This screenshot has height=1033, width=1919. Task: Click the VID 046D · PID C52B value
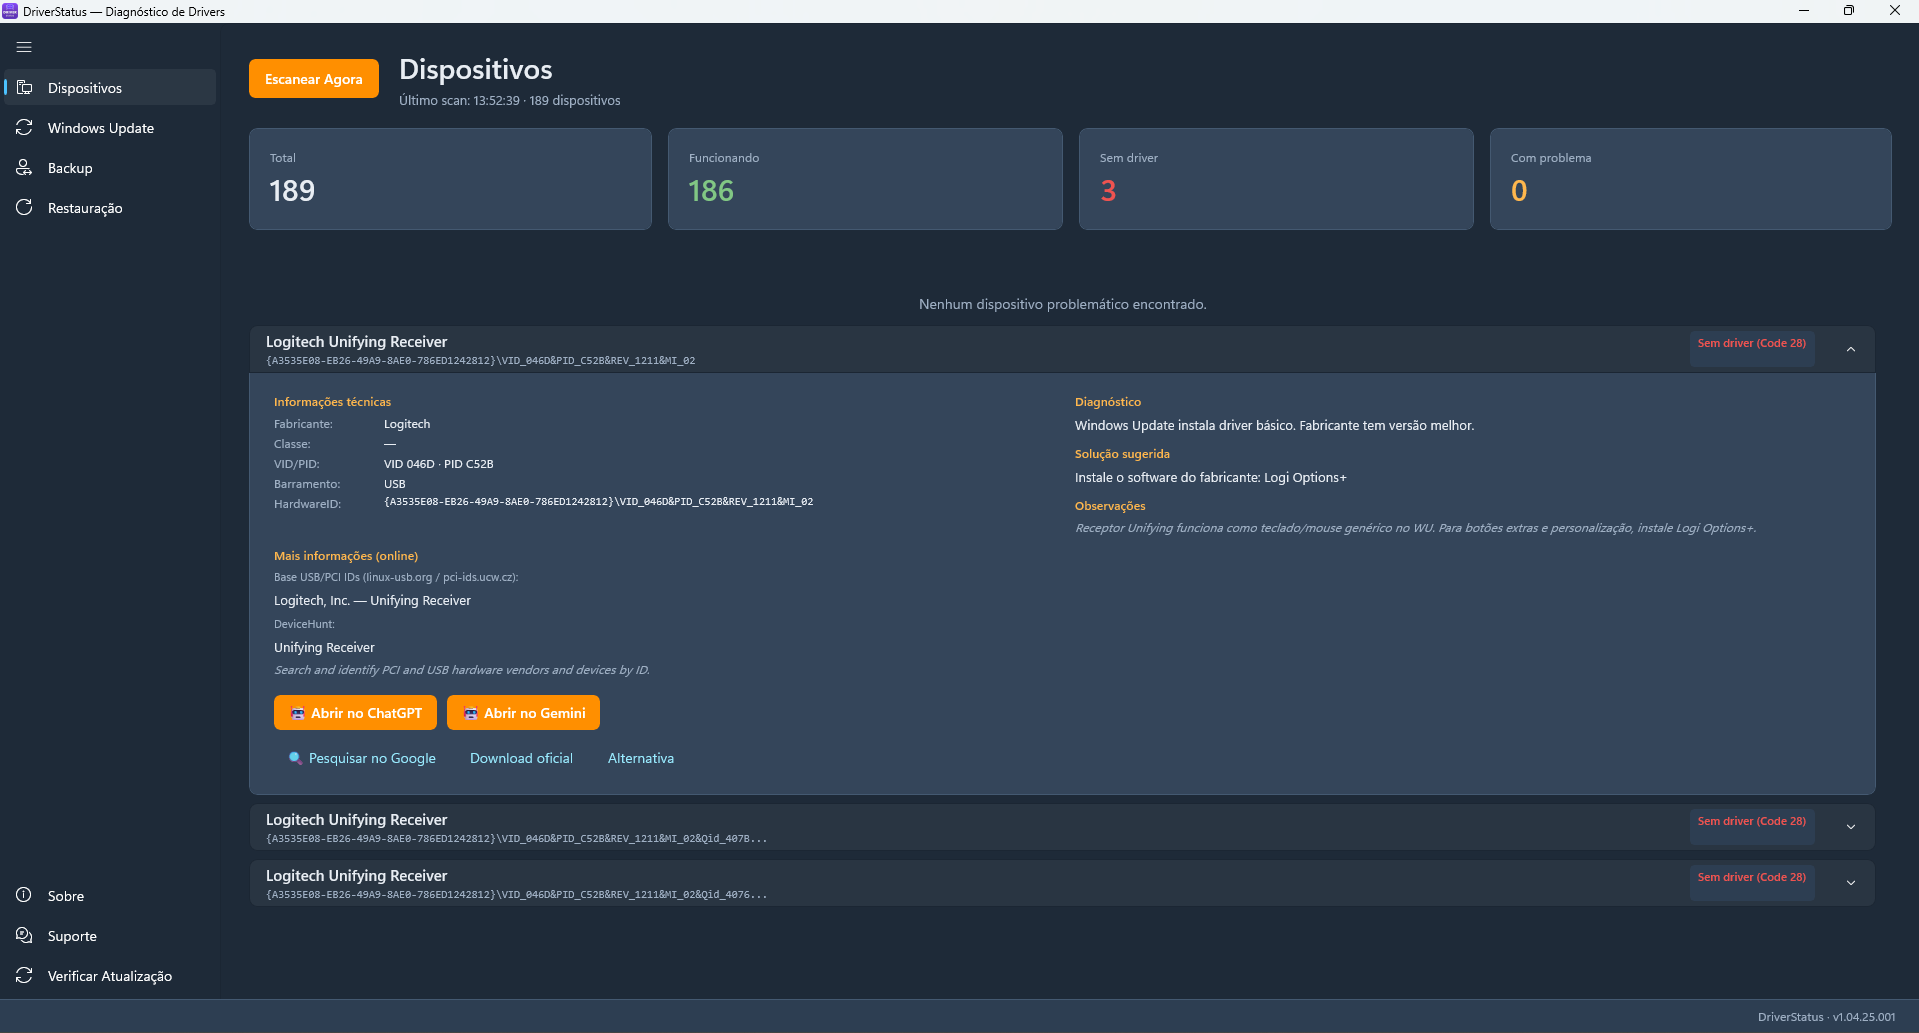tap(438, 464)
